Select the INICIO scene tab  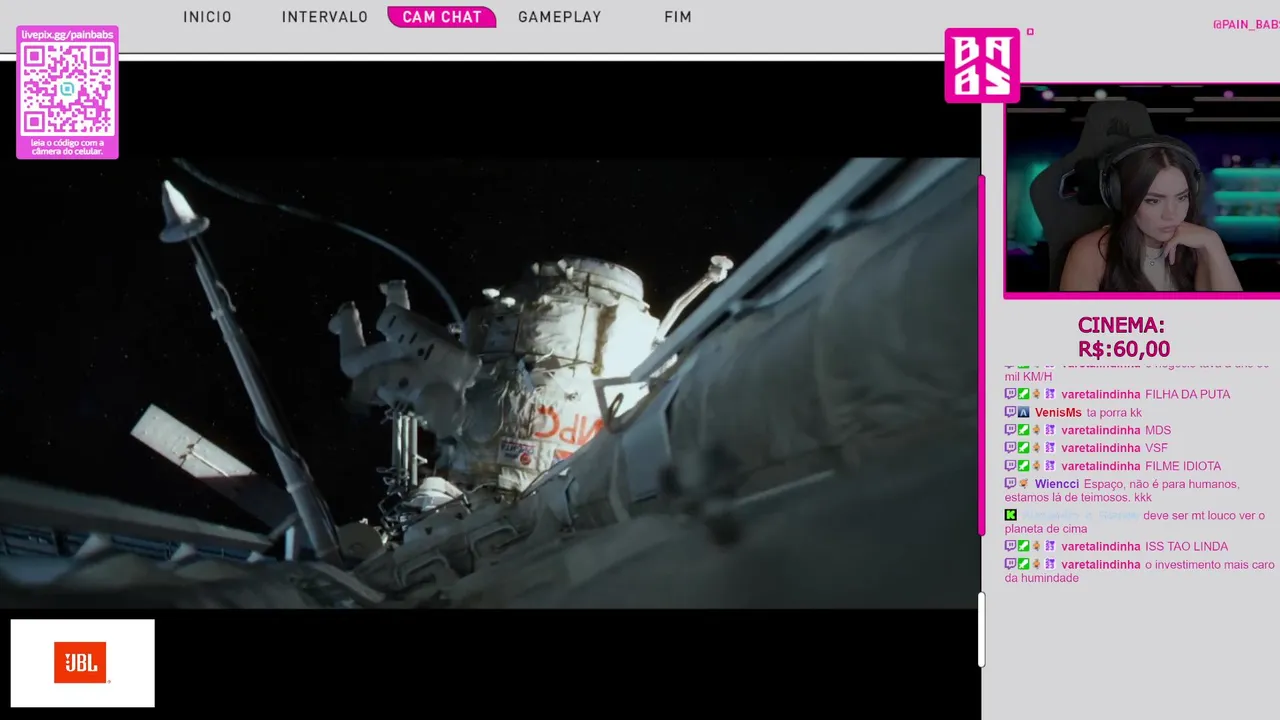click(207, 17)
